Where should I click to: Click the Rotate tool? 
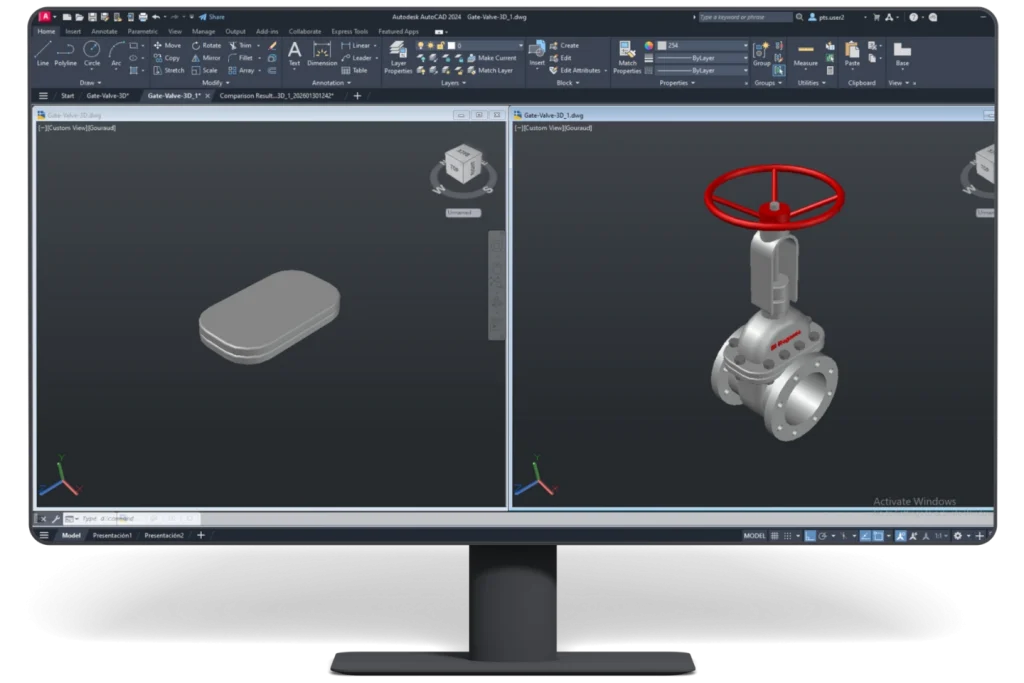coord(209,45)
